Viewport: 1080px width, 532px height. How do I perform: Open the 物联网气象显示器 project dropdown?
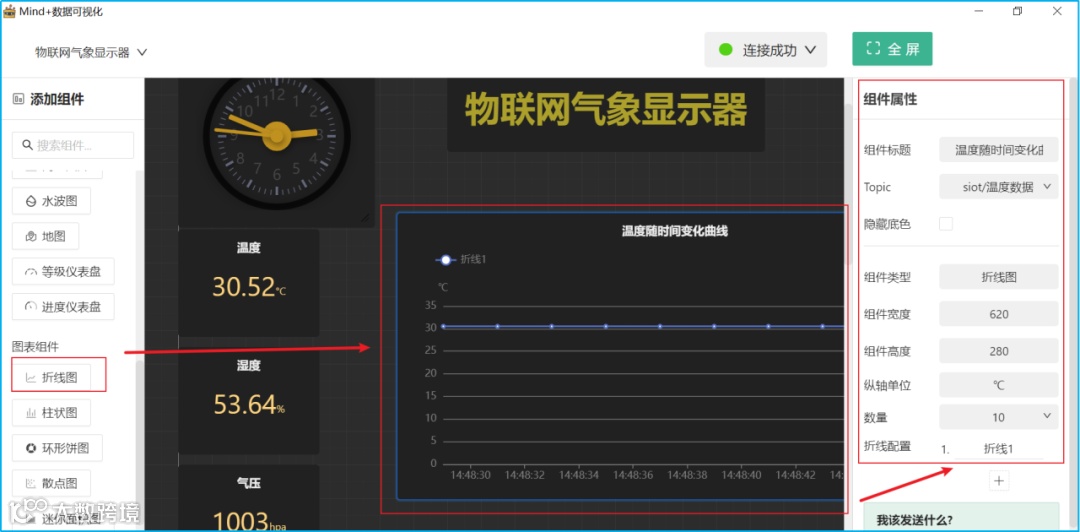tap(91, 52)
